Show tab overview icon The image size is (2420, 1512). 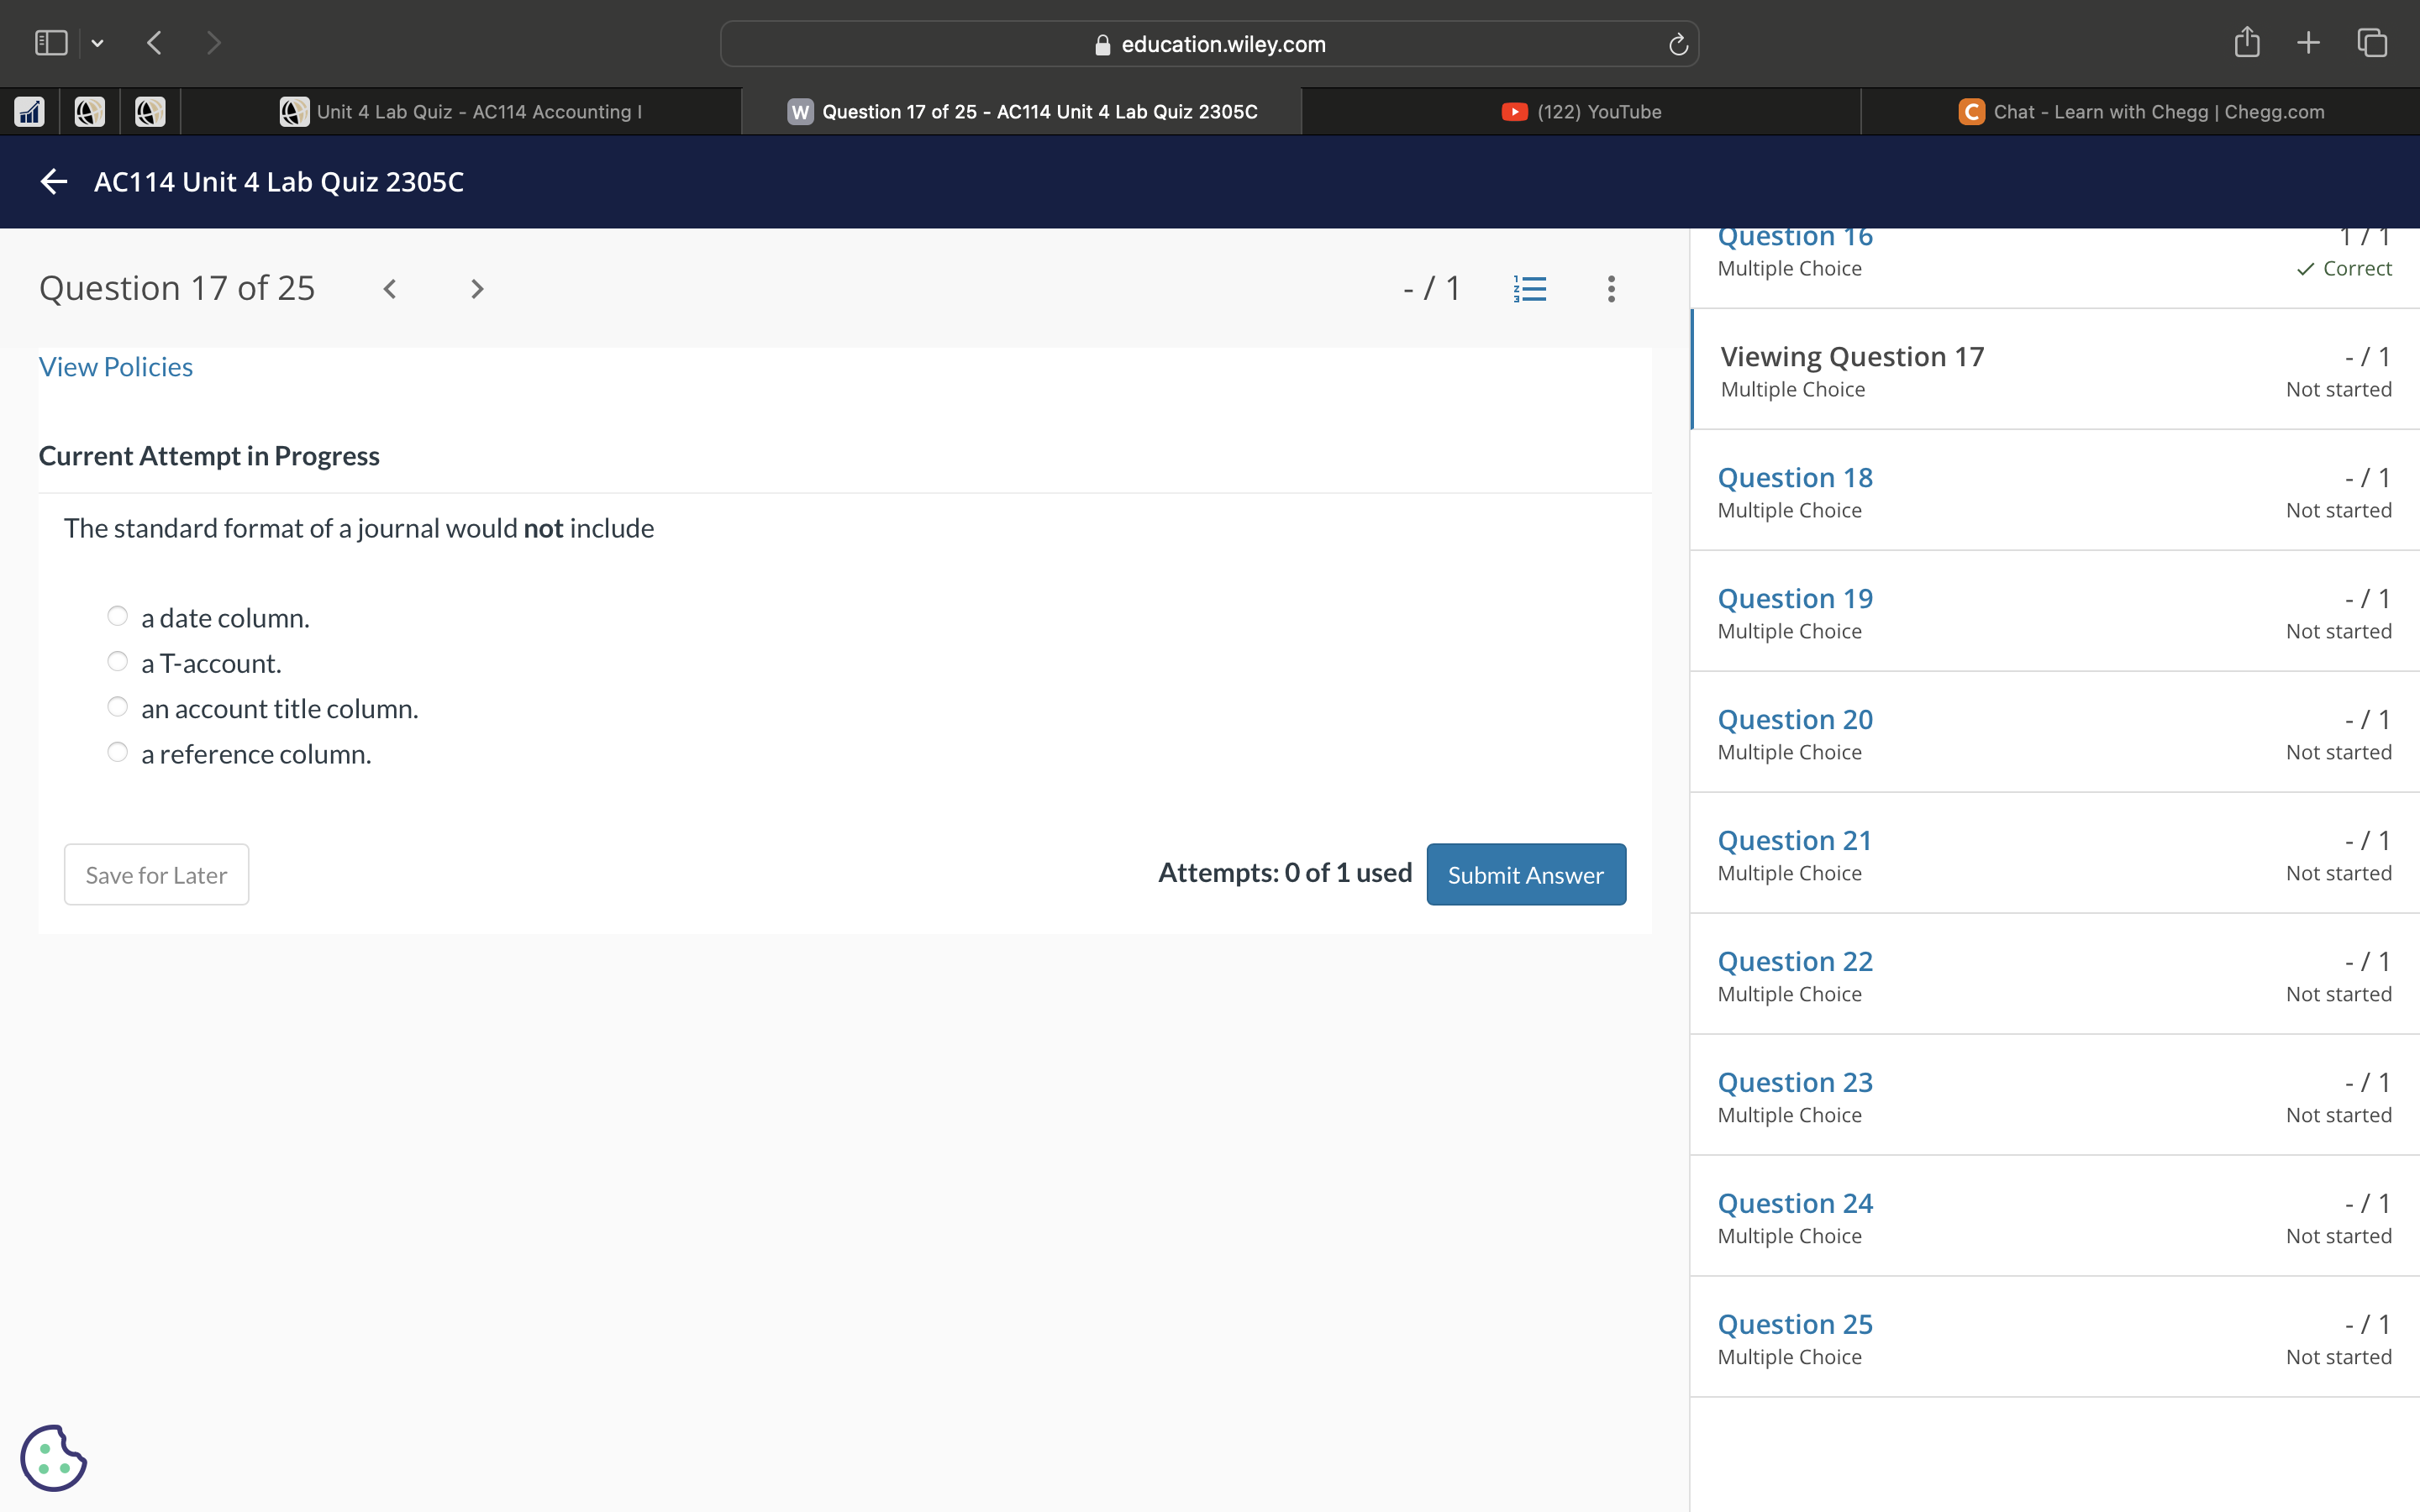pos(2371,43)
